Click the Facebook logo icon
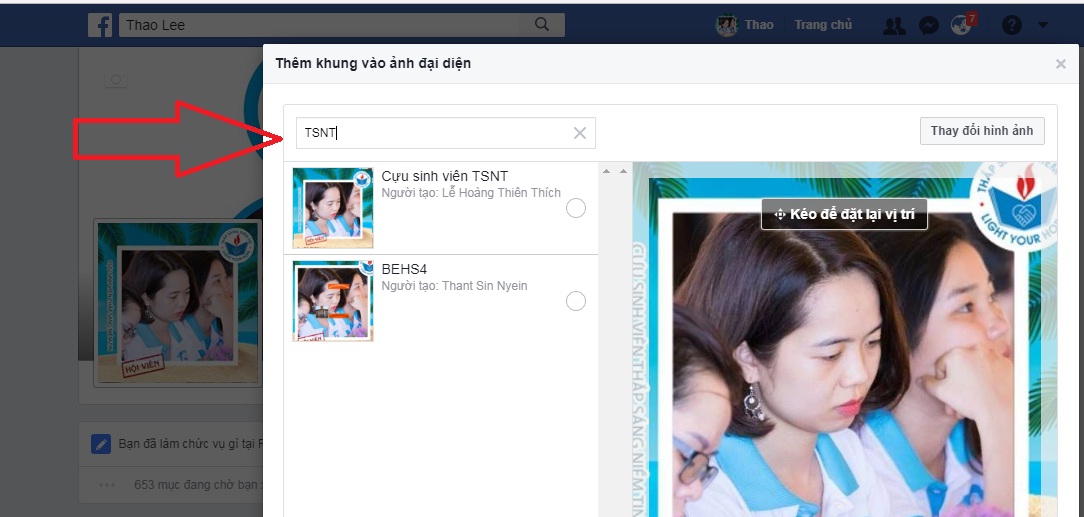Viewport: 1084px width, 517px height. (x=100, y=26)
